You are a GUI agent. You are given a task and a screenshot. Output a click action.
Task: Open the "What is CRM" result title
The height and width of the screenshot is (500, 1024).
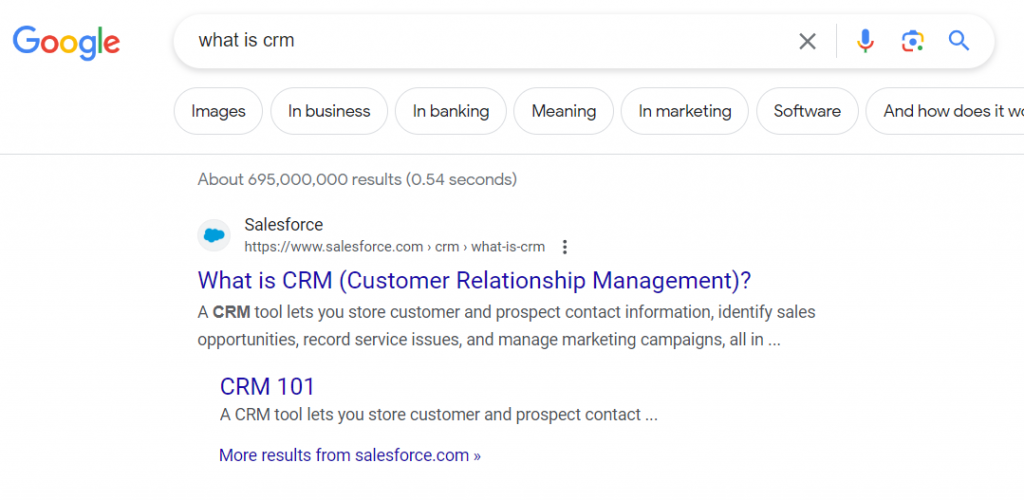tap(474, 280)
